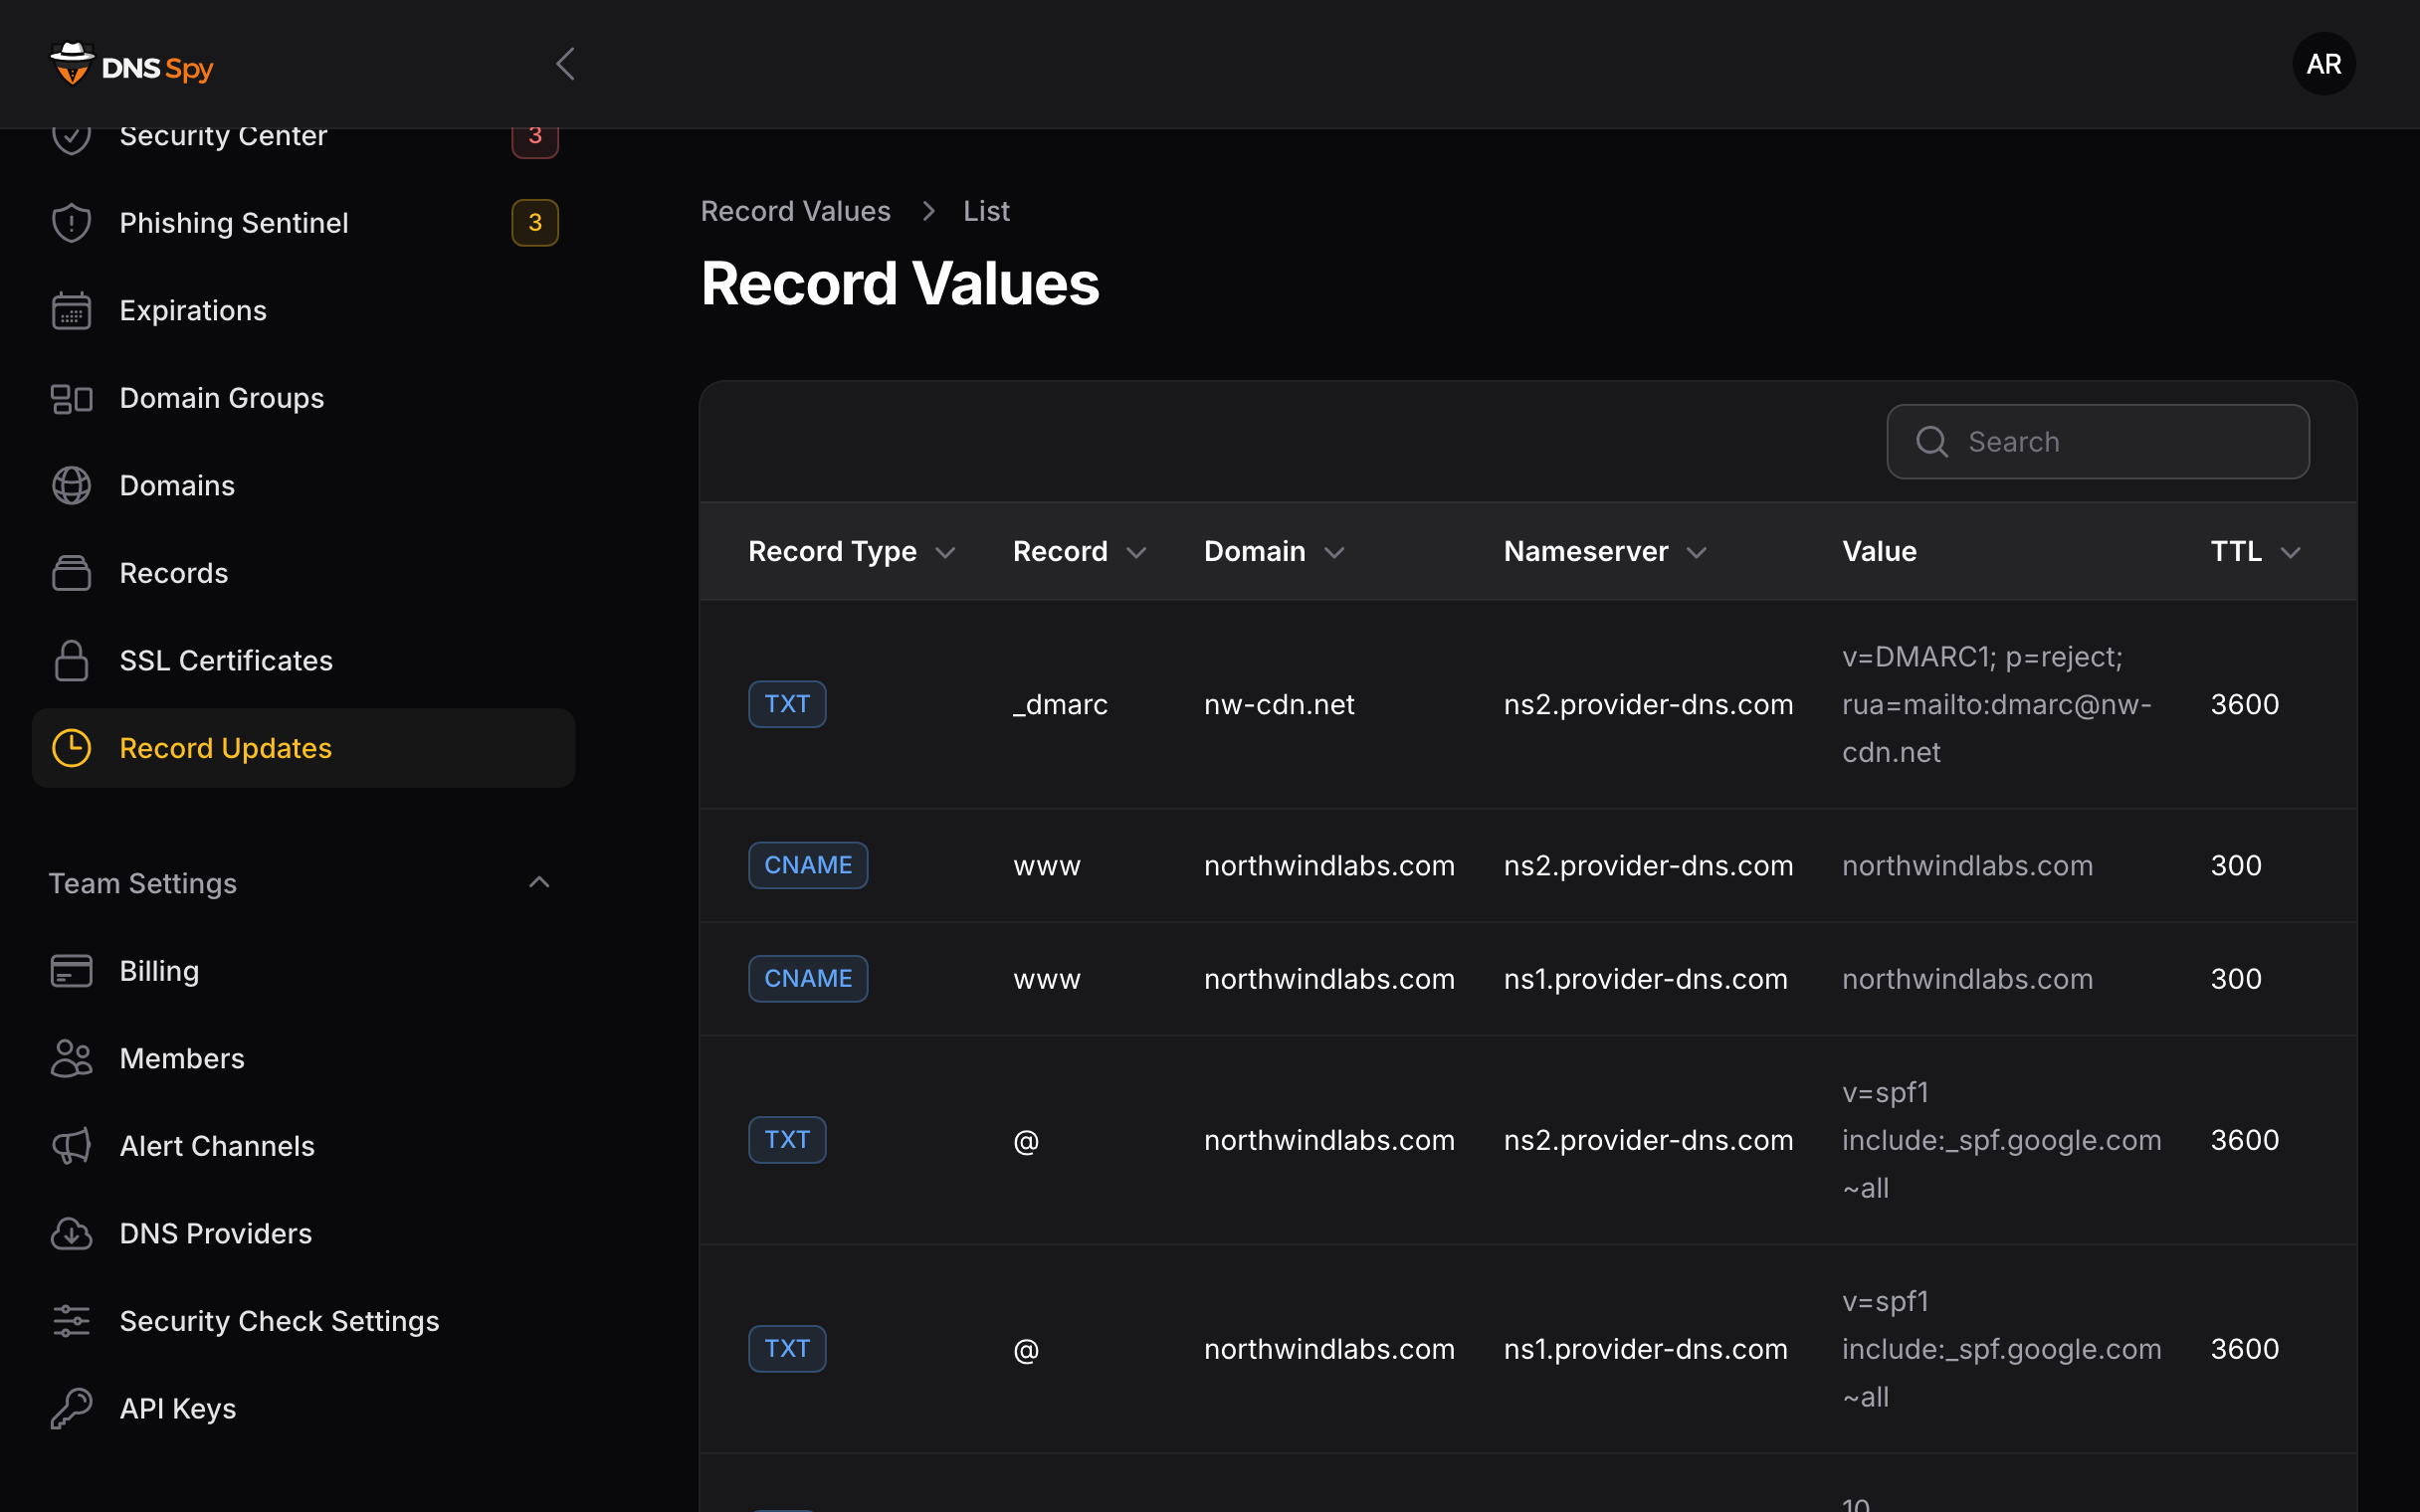Click the API Keys key icon
This screenshot has width=2420, height=1512.
click(71, 1408)
